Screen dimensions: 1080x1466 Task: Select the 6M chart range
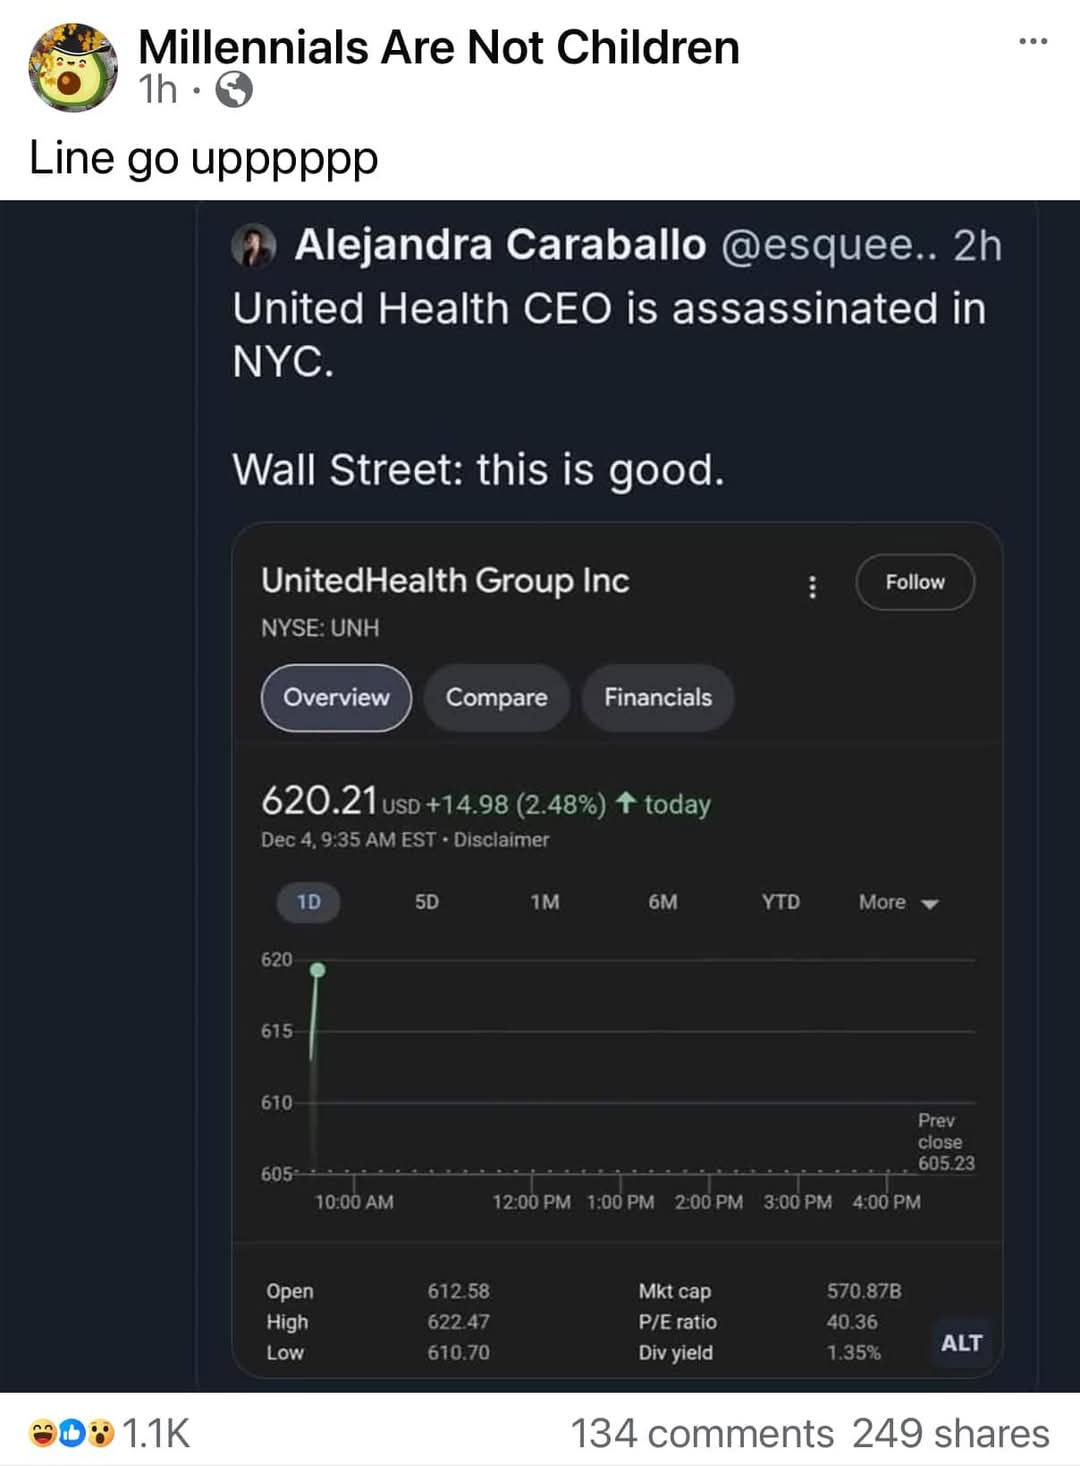[663, 902]
